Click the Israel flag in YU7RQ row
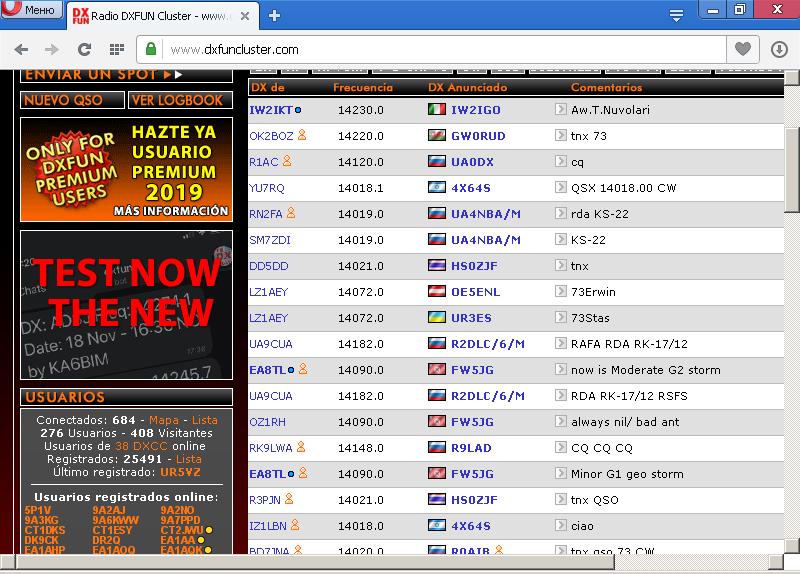800x574 pixels. (x=437, y=187)
